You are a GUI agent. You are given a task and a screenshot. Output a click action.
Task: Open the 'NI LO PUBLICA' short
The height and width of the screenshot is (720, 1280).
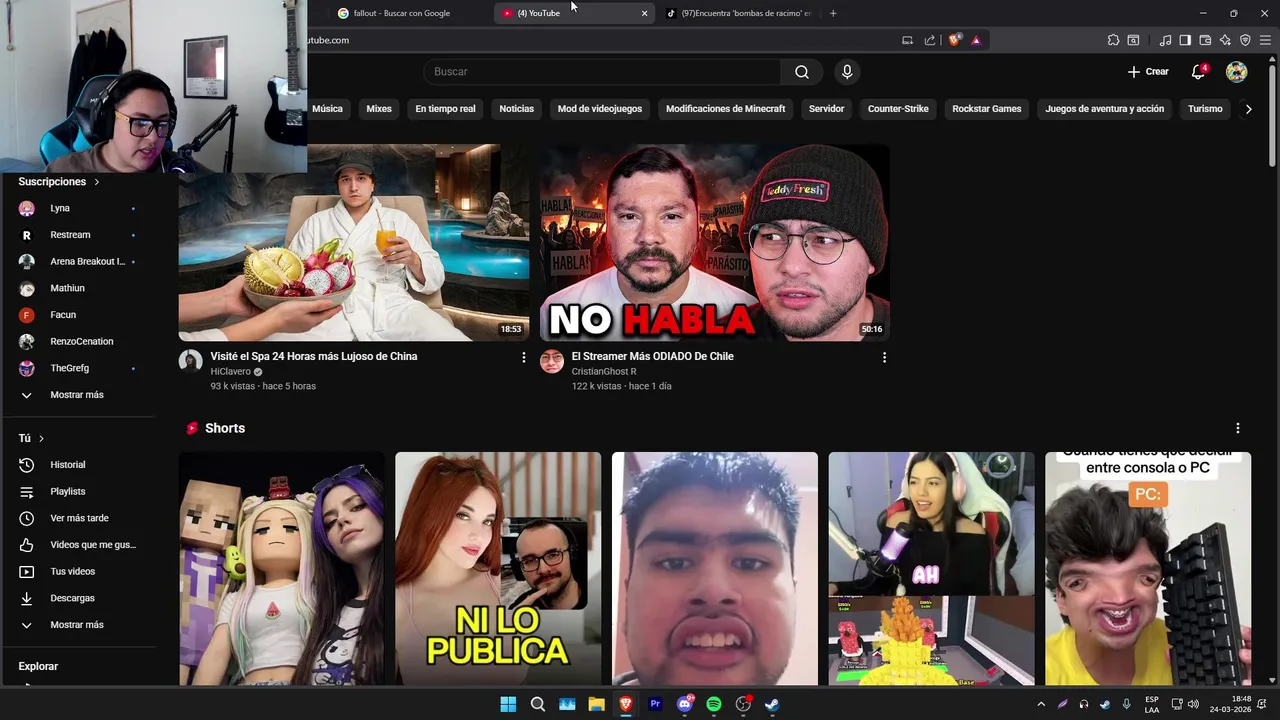point(498,568)
